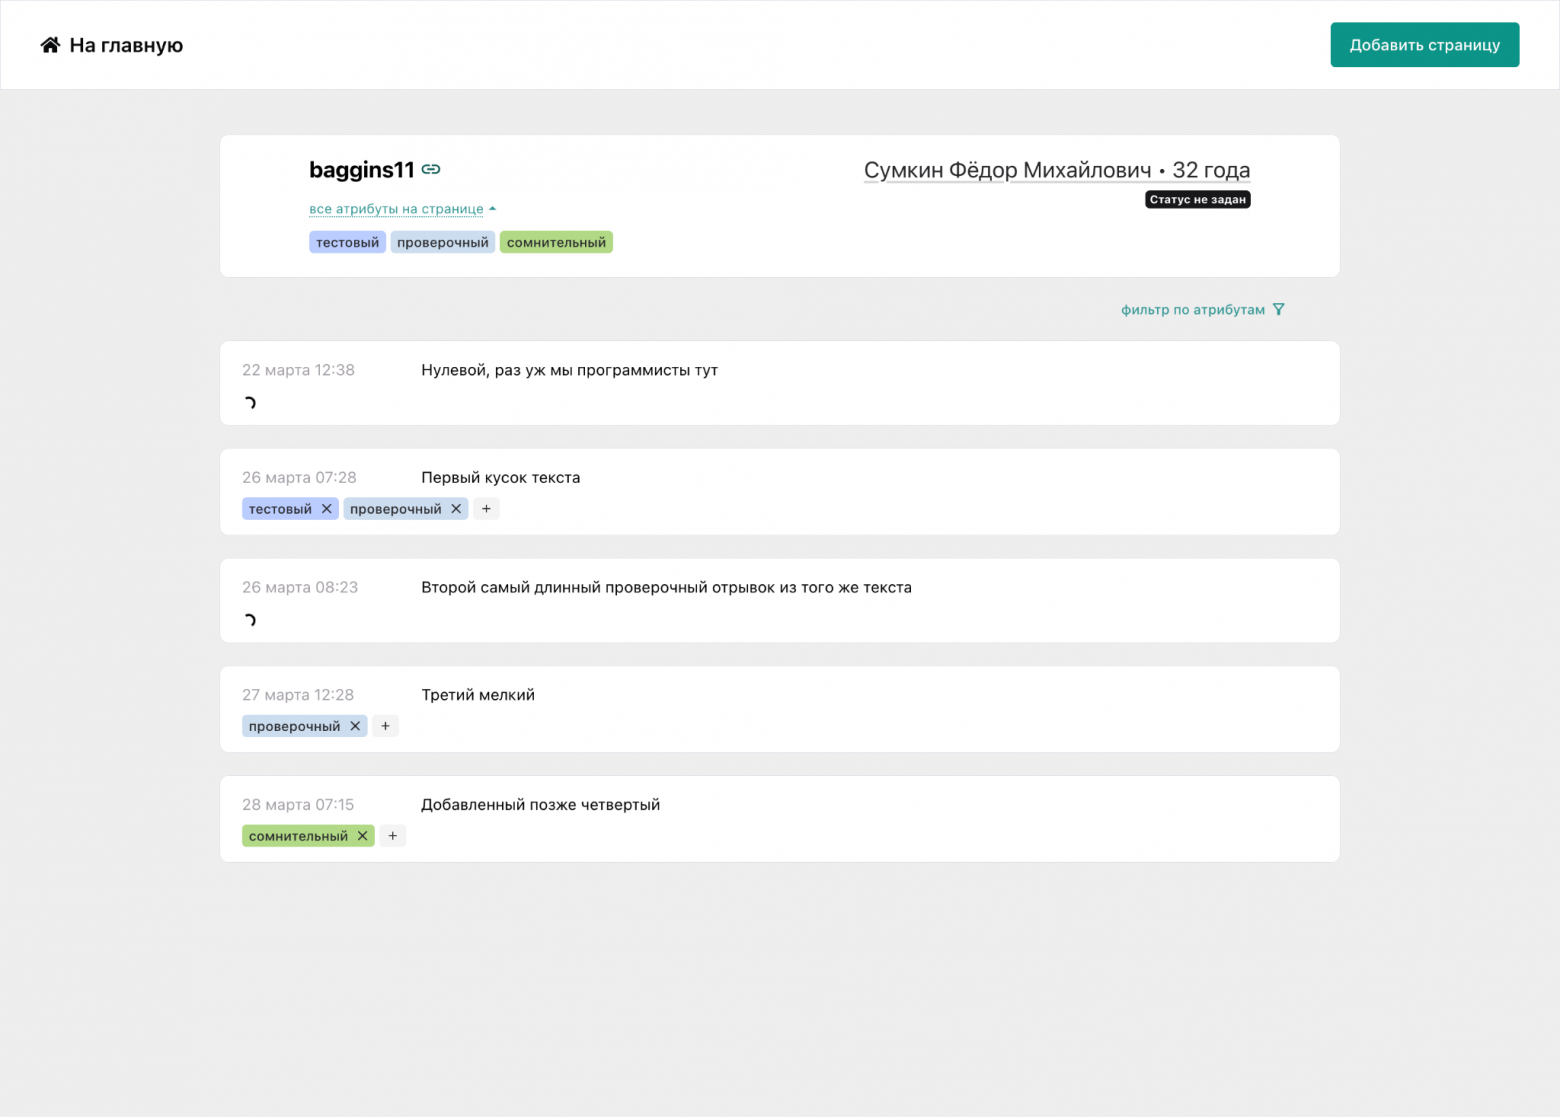Toggle the сомнительный attribute chip in header
This screenshot has width=1560, height=1117.
556,241
